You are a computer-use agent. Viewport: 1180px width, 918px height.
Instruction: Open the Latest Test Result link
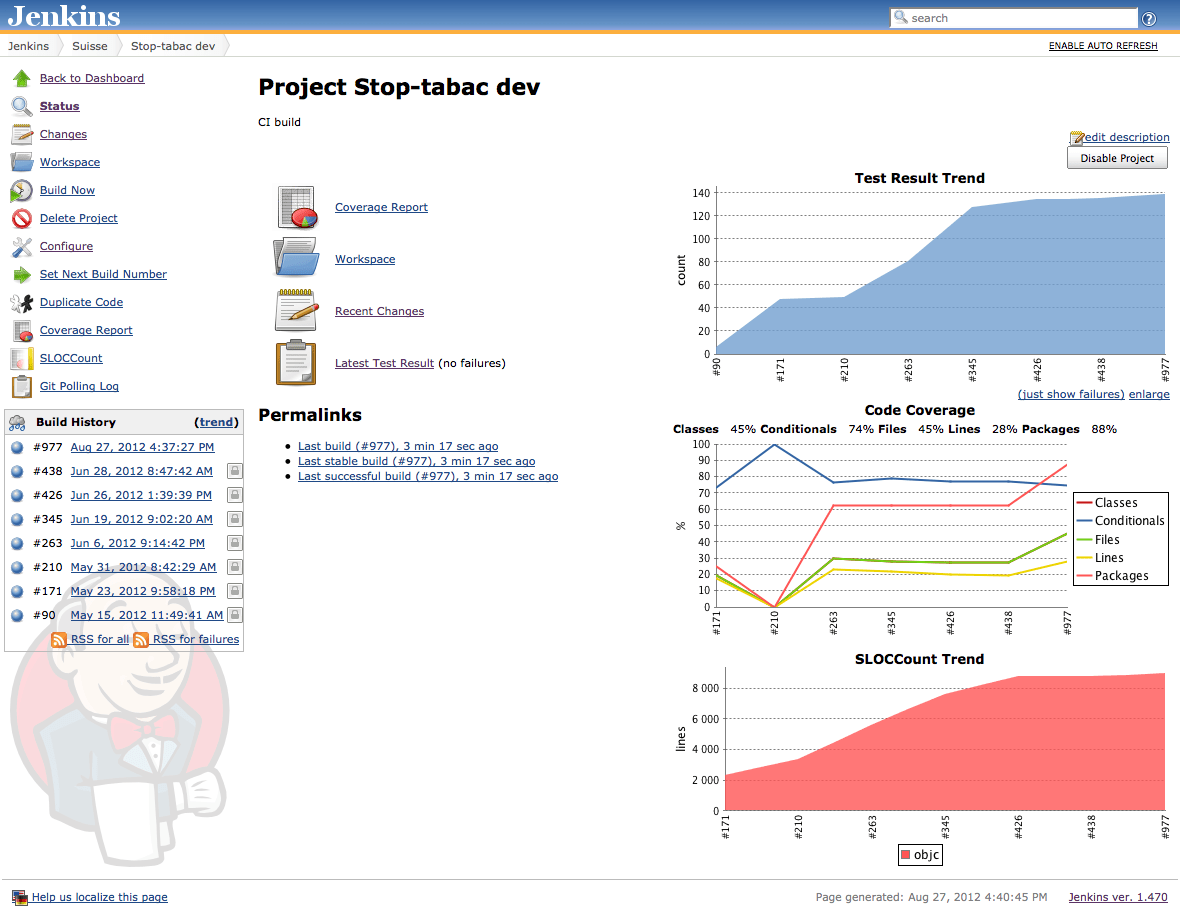coord(384,363)
